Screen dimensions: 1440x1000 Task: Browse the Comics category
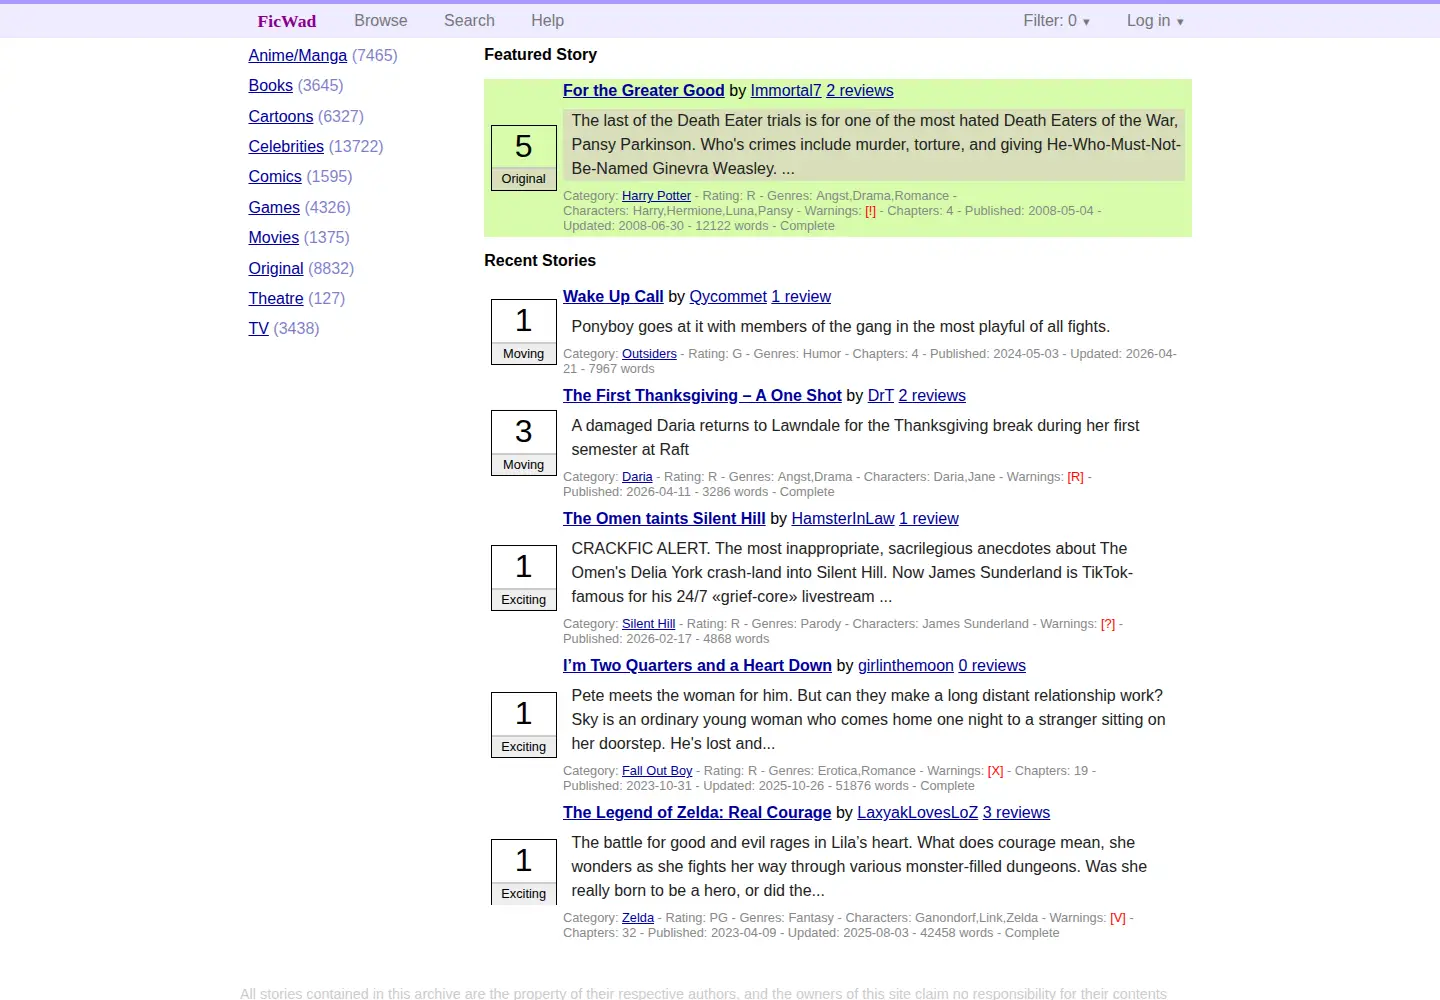pos(275,177)
